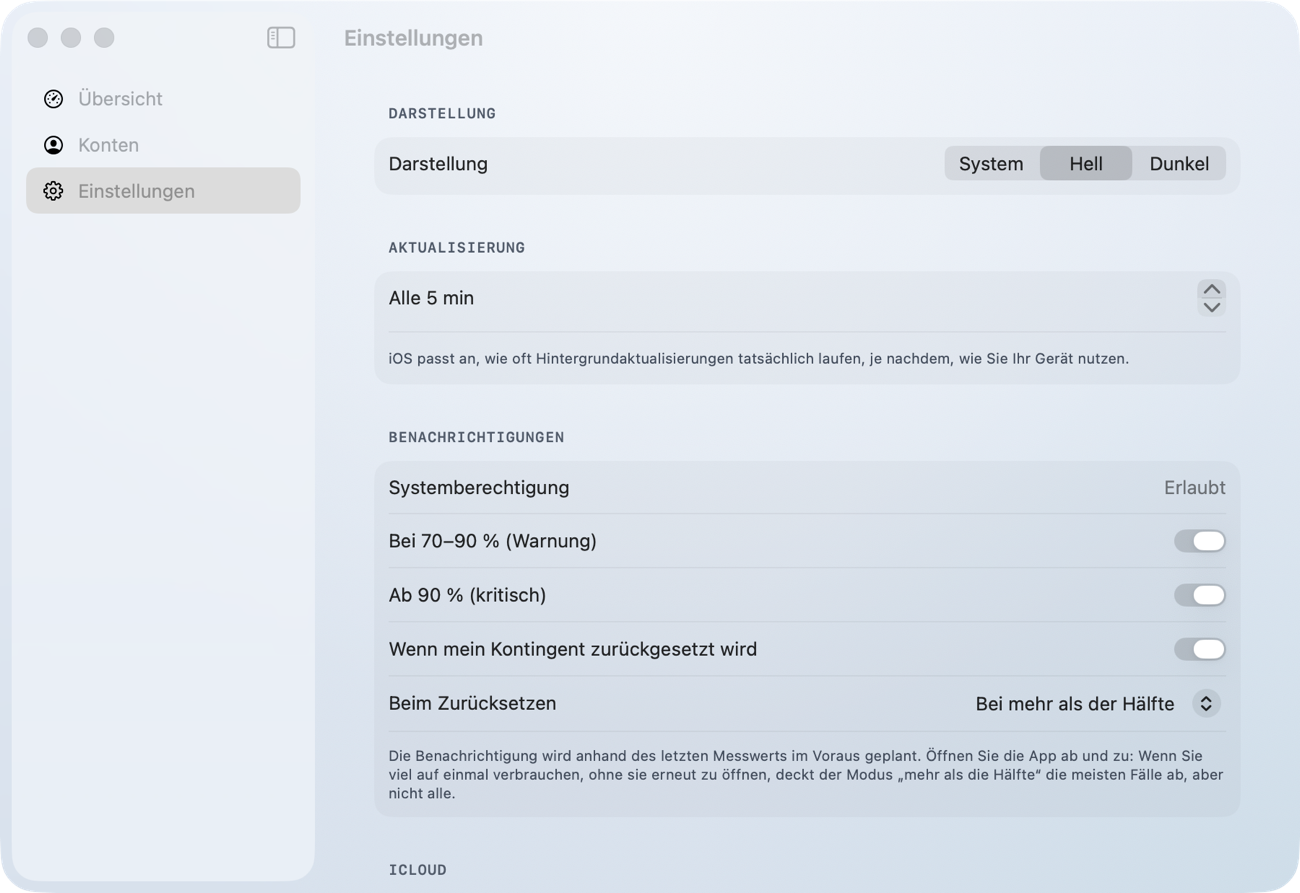The image size is (1300, 893).
Task: Click the Systemberechtigung label
Action: [x=479, y=488]
